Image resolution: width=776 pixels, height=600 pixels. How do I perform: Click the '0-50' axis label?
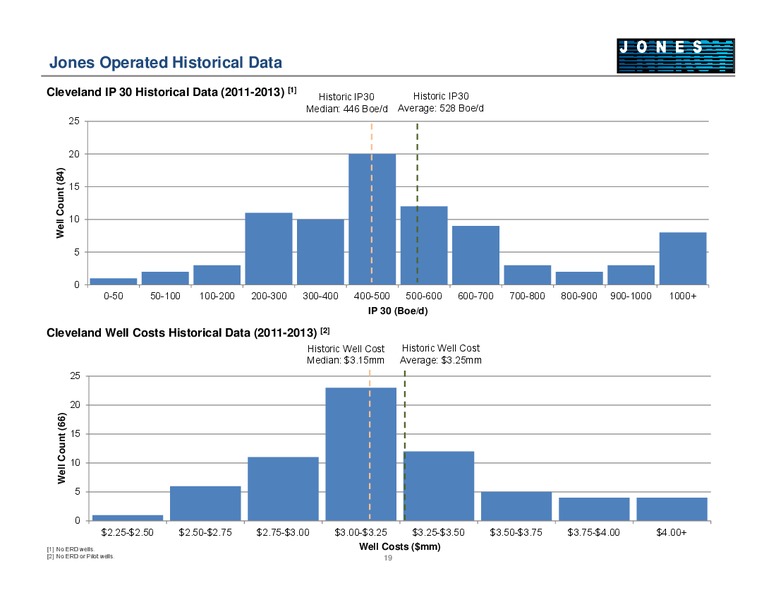[113, 296]
